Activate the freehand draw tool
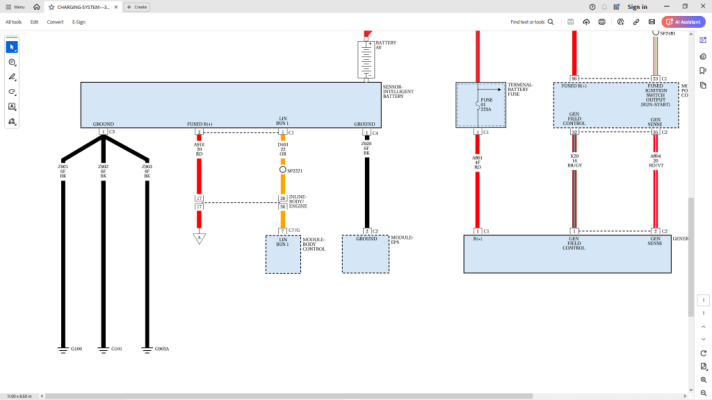This screenshot has height=400, width=712. pyautogui.click(x=12, y=92)
